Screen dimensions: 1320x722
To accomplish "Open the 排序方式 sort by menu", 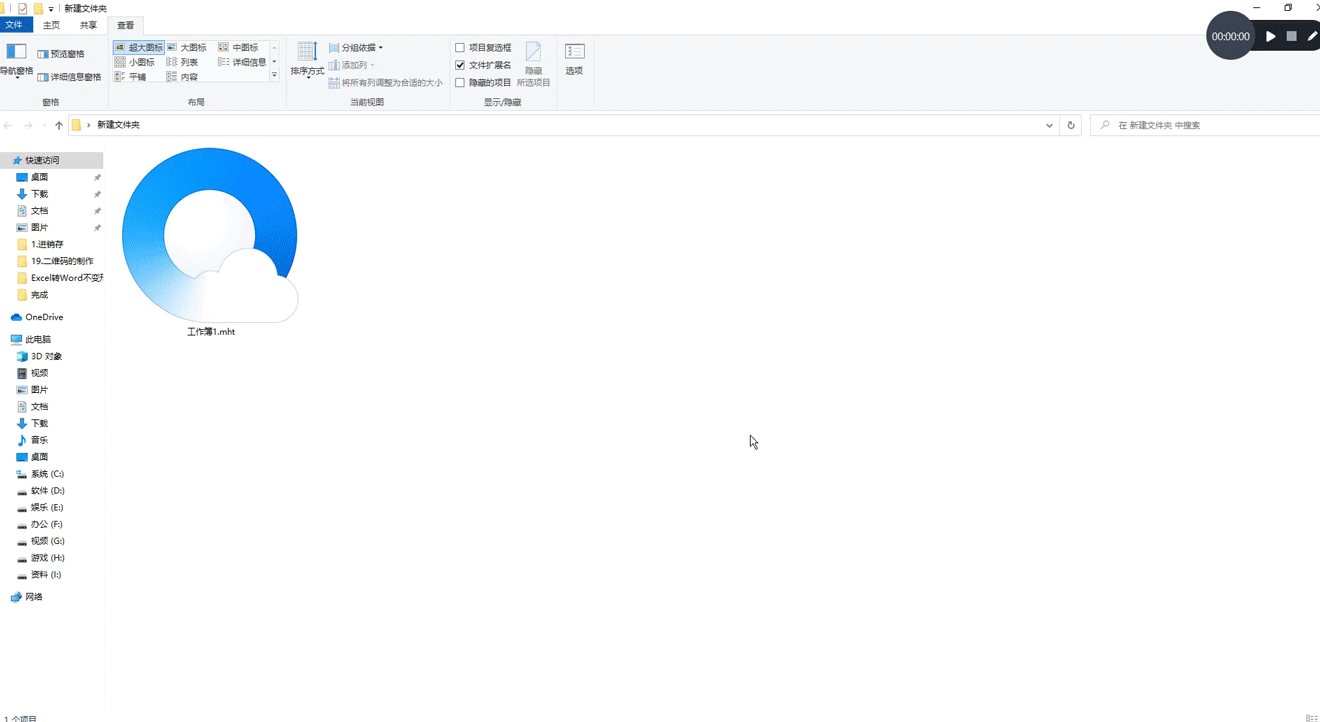I will coord(307,61).
